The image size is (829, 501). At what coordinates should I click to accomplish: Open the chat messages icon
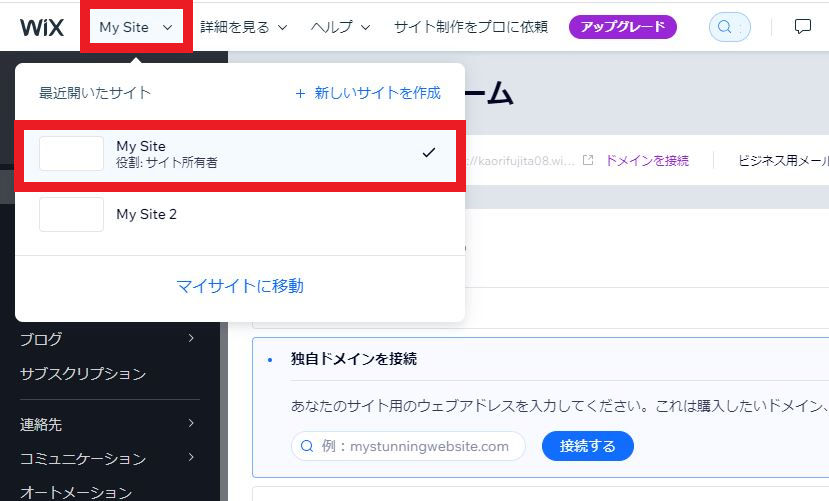(x=803, y=26)
